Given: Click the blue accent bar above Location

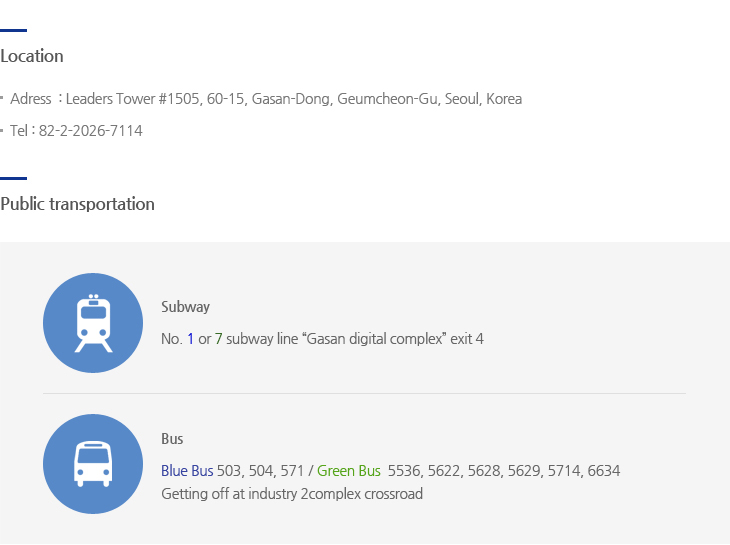Looking at the screenshot, I should pyautogui.click(x=14, y=30).
